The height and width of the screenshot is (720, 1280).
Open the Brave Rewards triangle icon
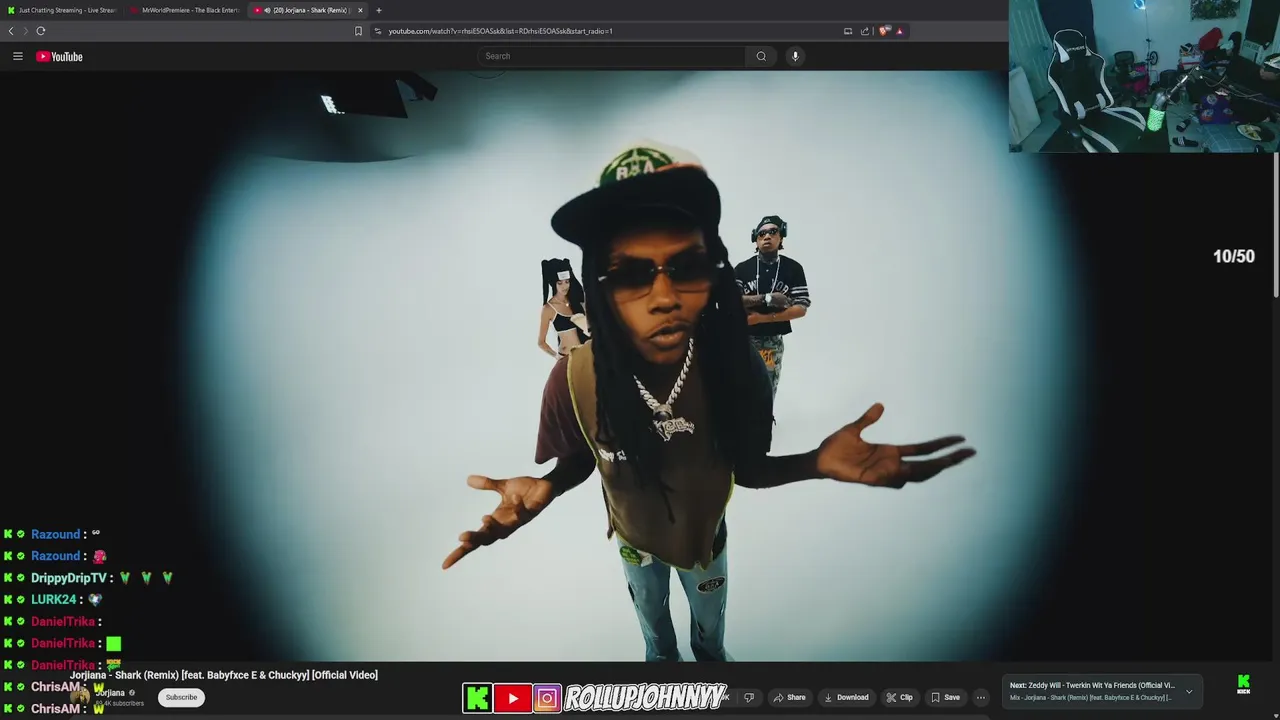click(899, 31)
